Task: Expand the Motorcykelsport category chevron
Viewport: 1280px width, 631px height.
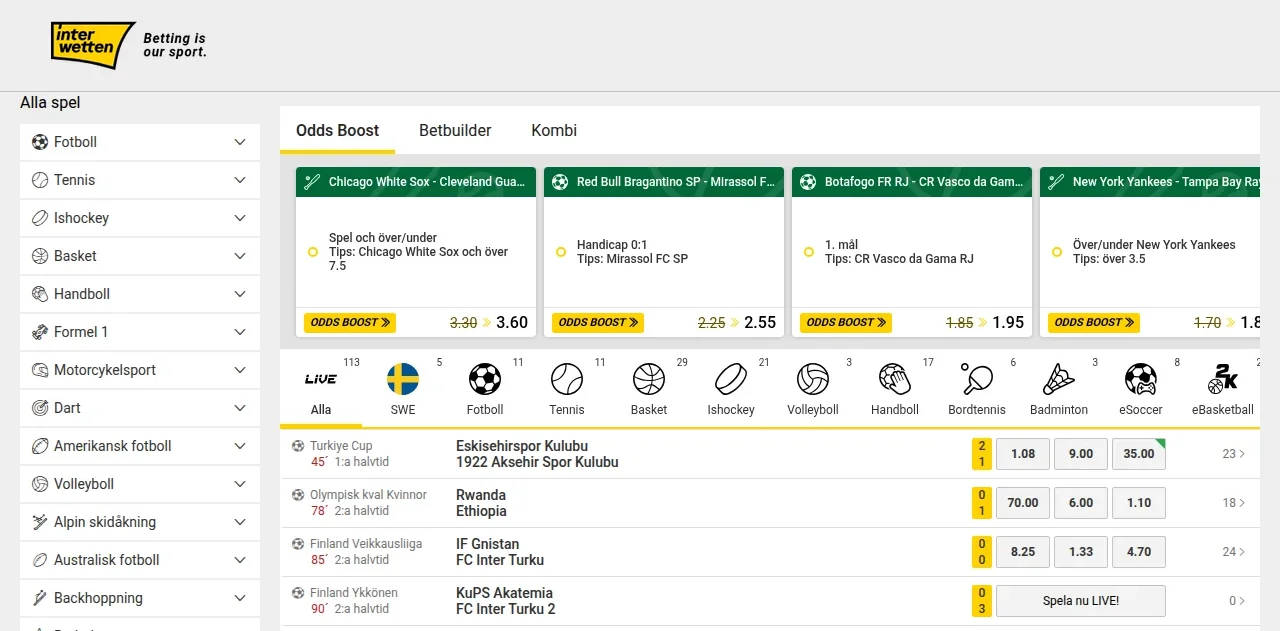Action: click(x=240, y=370)
